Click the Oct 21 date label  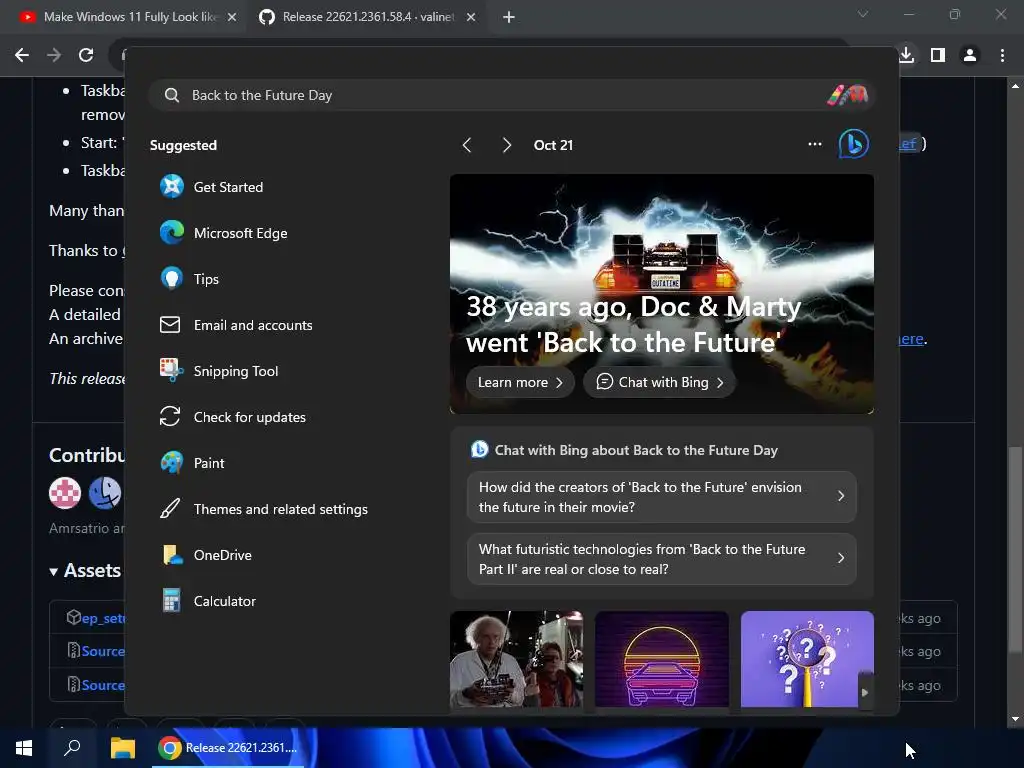(x=553, y=145)
